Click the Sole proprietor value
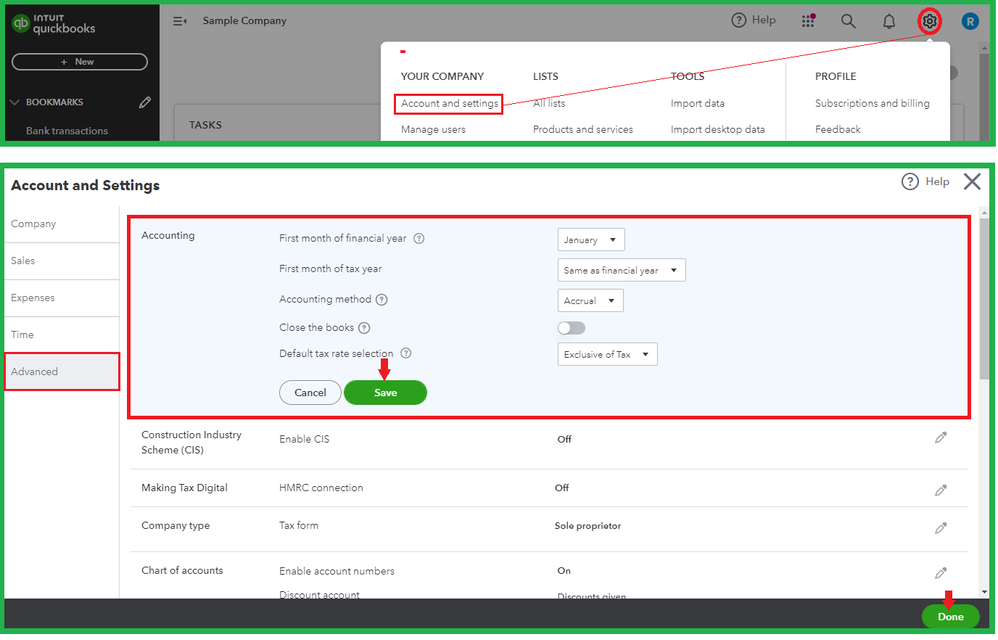This screenshot has height=640, width=998. click(x=587, y=525)
